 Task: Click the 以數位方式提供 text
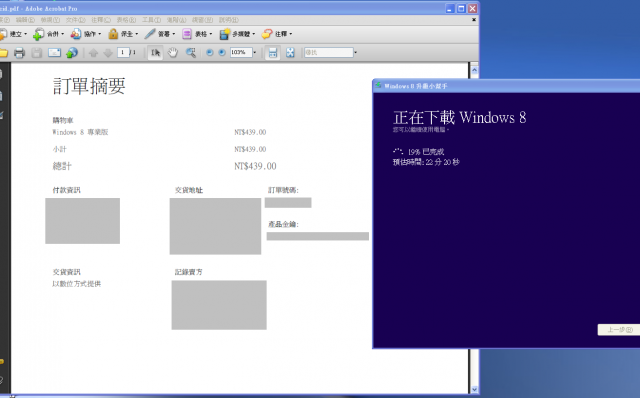76,284
